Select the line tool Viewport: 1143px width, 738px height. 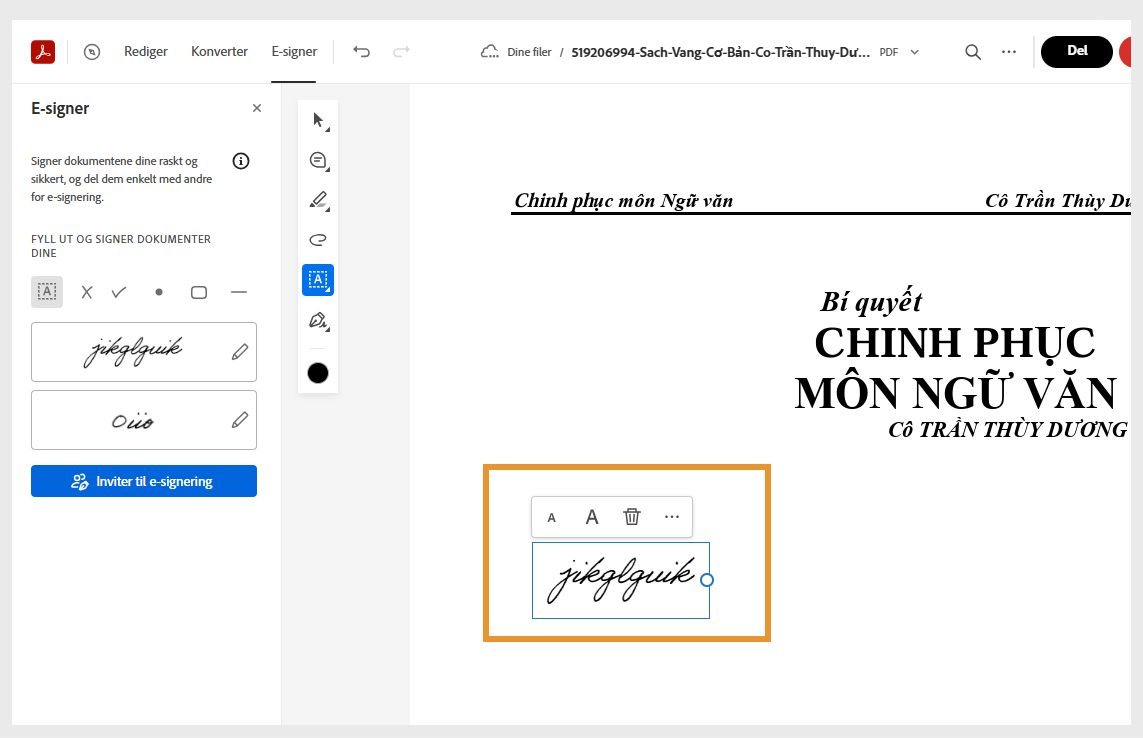(239, 292)
